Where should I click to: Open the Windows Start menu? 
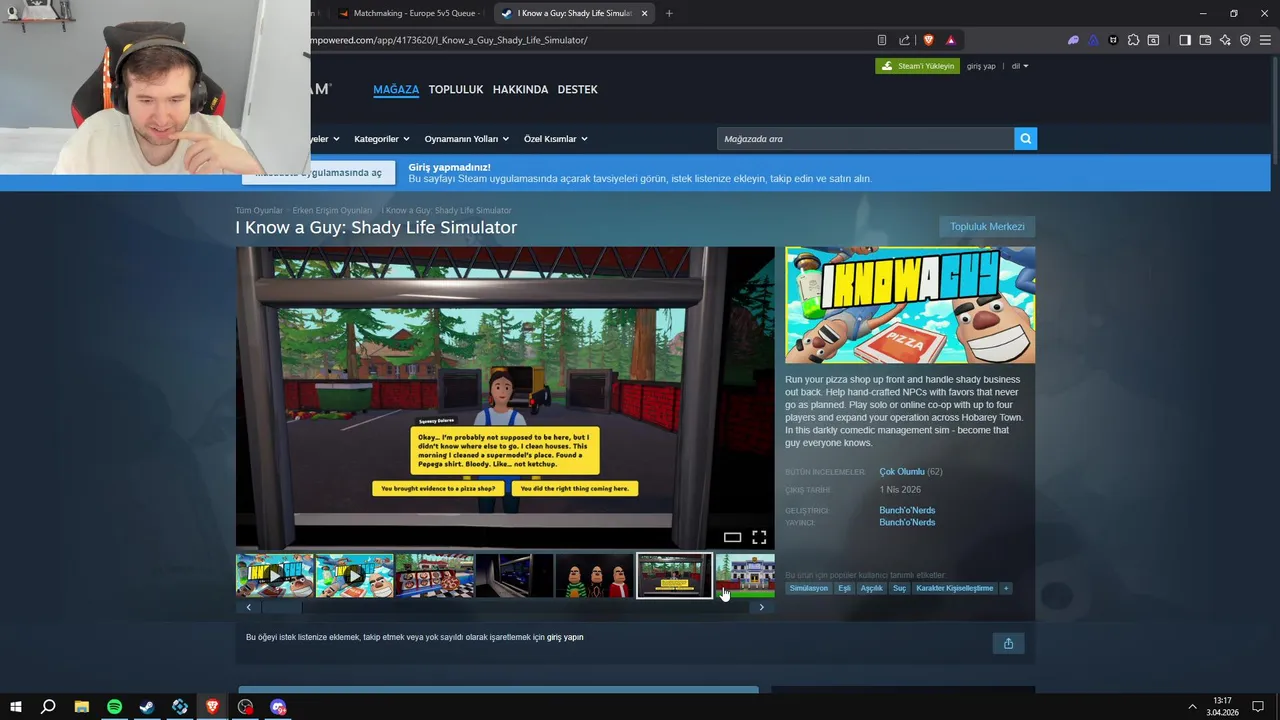click(16, 707)
